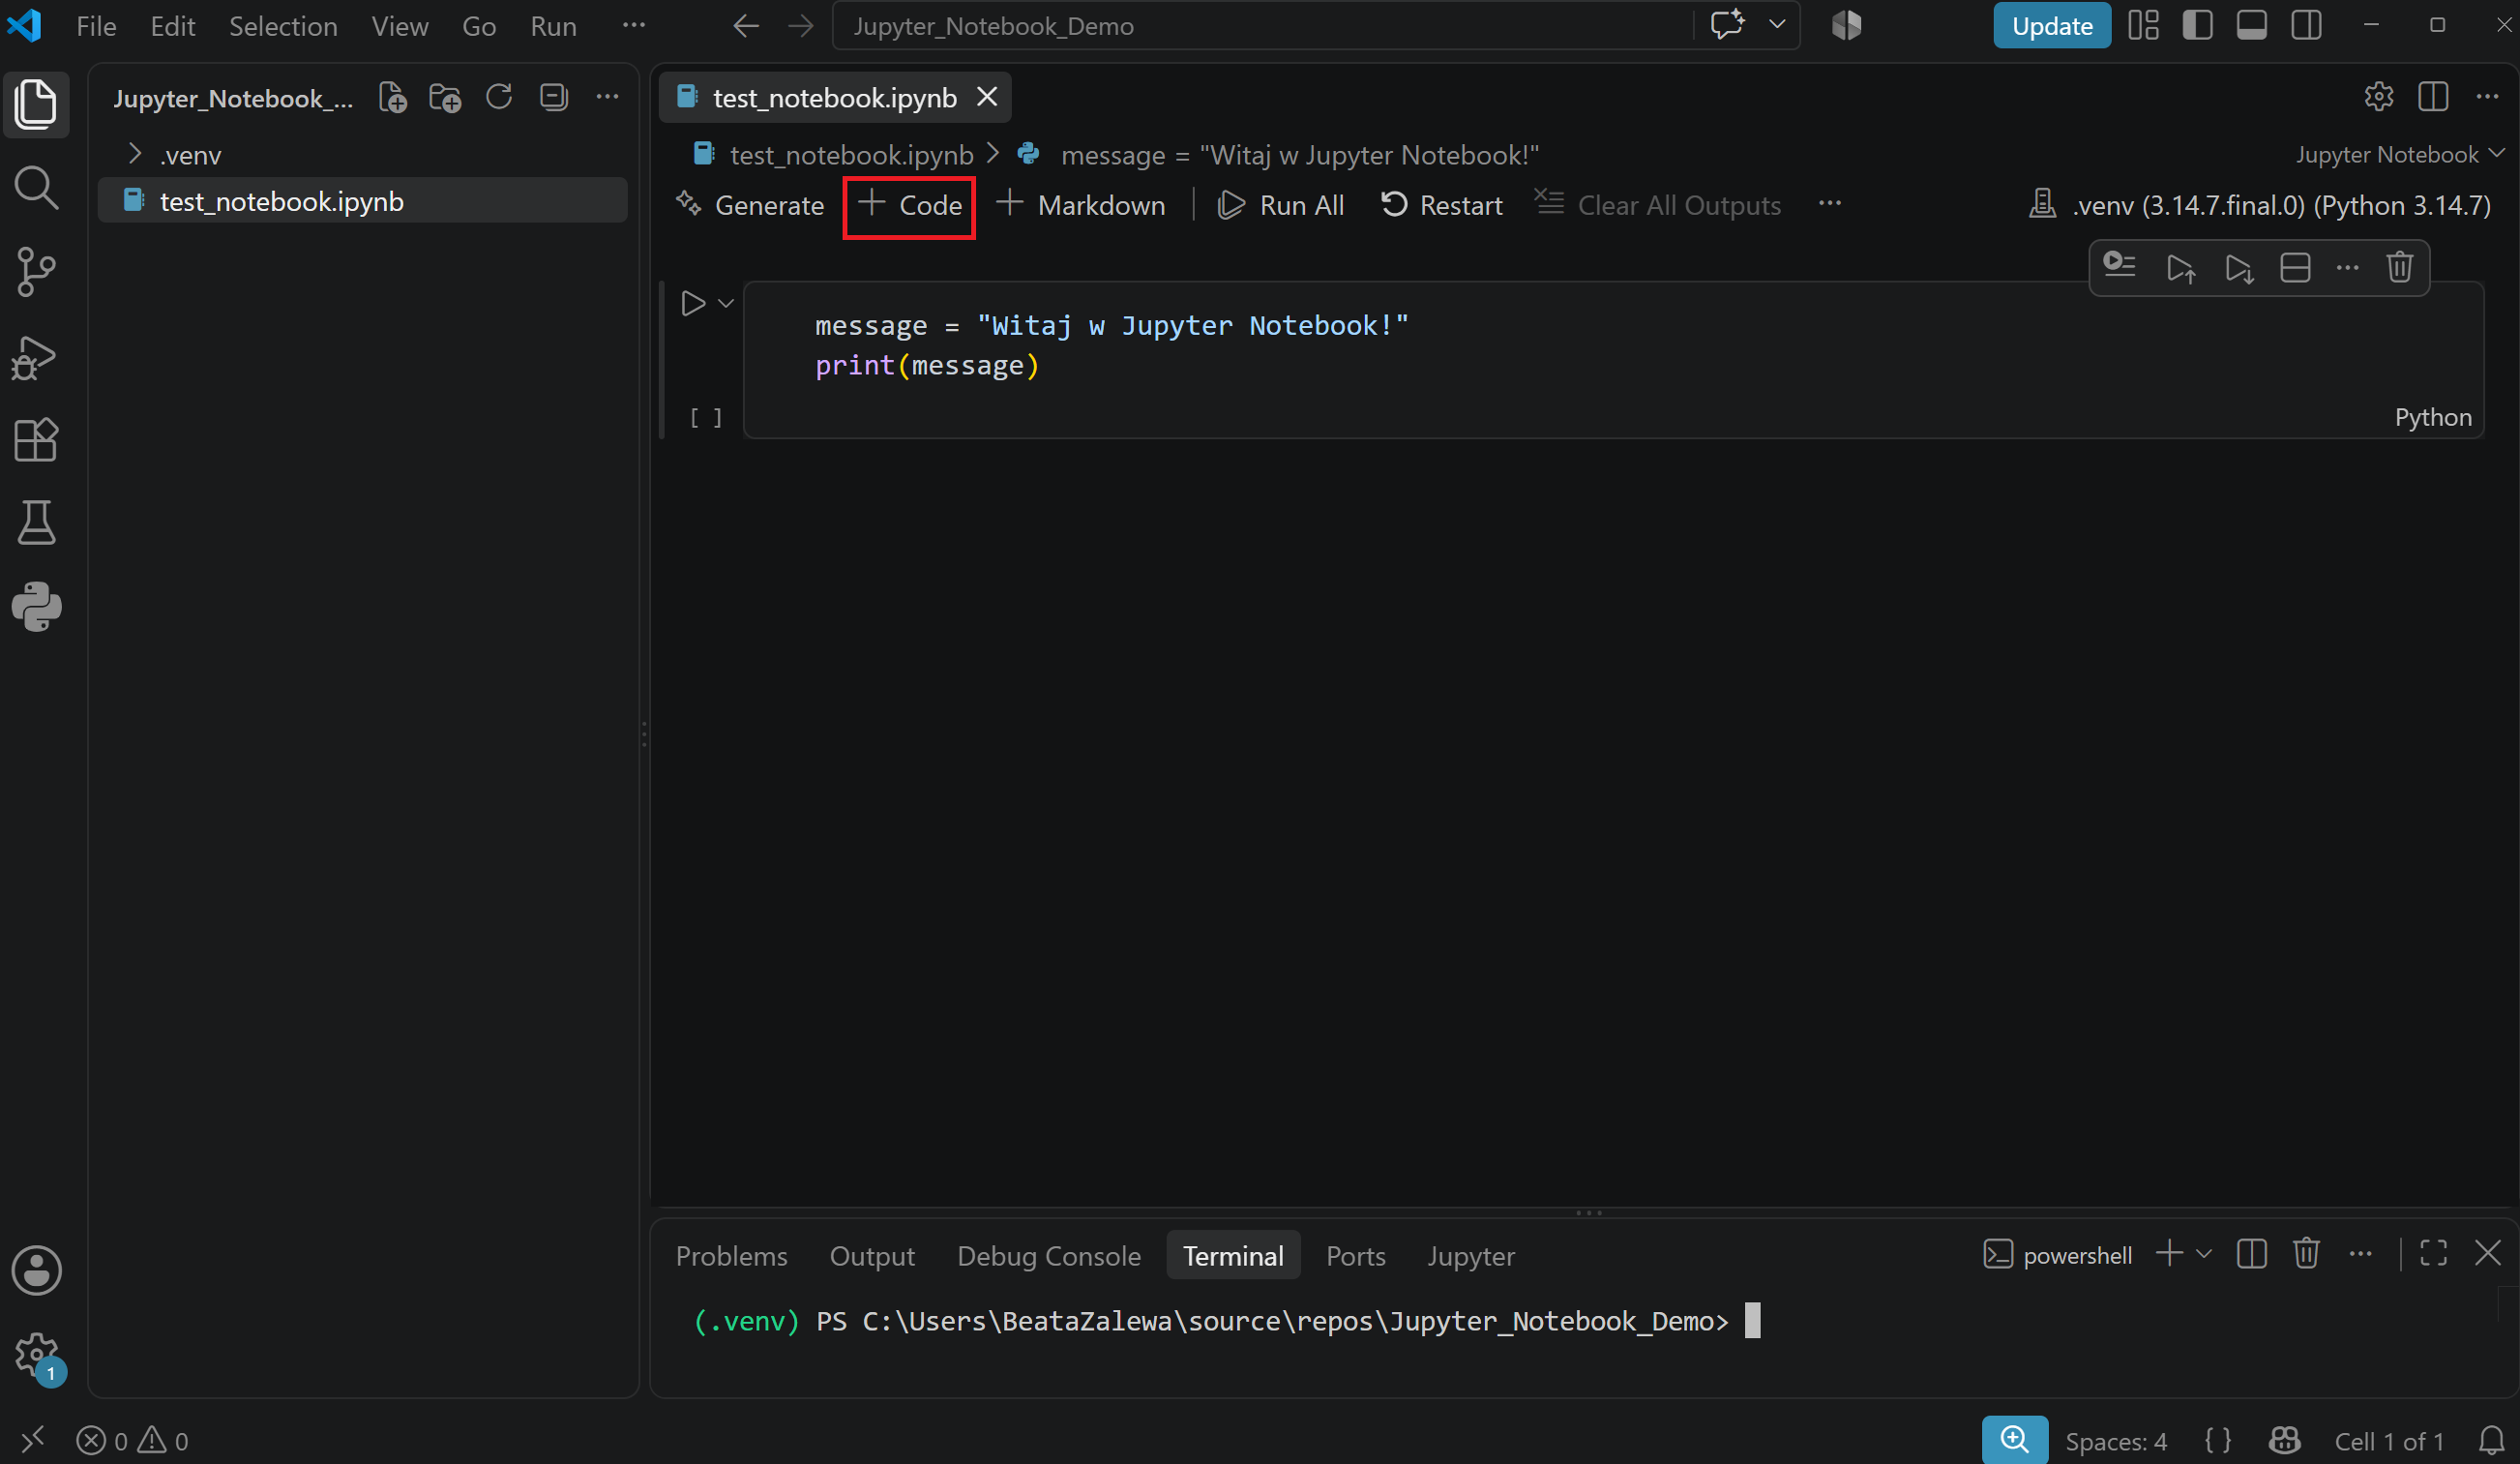
Task: Open run options chevron next to cell play
Action: [726, 303]
